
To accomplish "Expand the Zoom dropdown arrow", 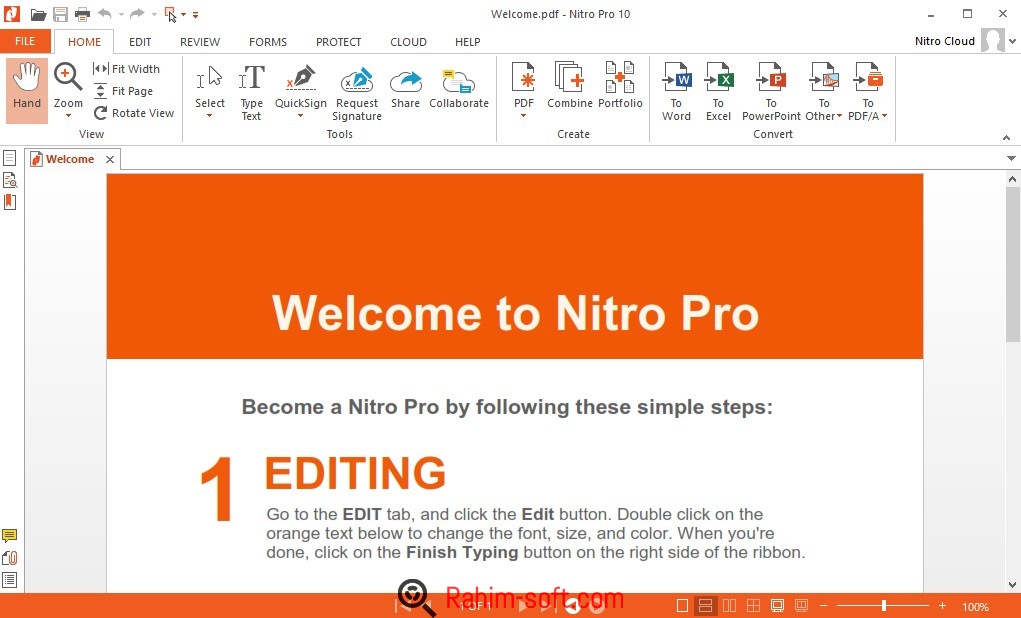I will [x=68, y=116].
